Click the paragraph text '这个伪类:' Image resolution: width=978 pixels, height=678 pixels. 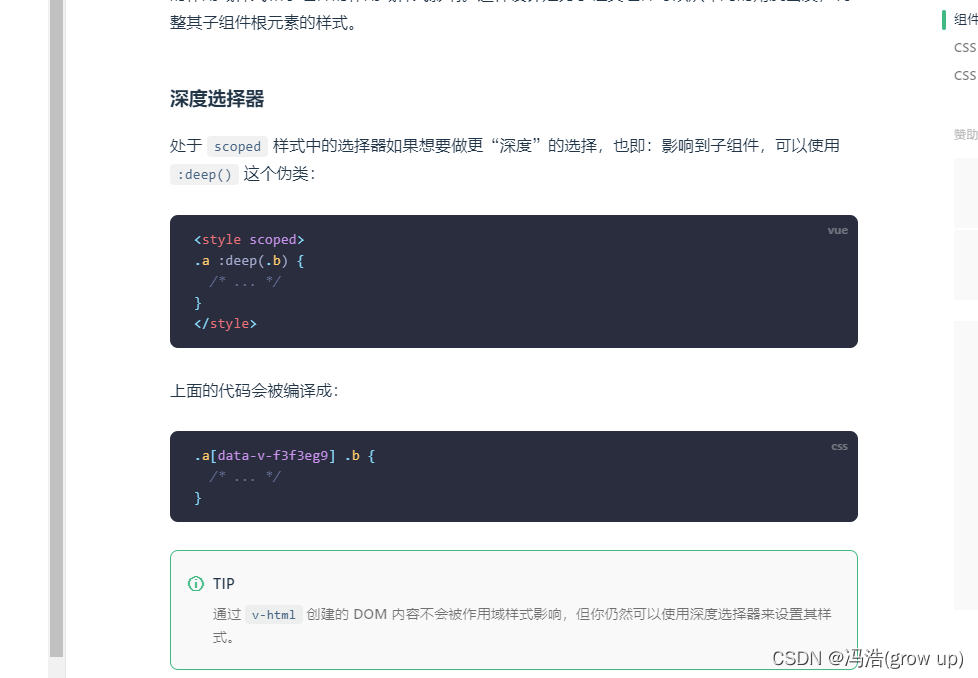279,174
